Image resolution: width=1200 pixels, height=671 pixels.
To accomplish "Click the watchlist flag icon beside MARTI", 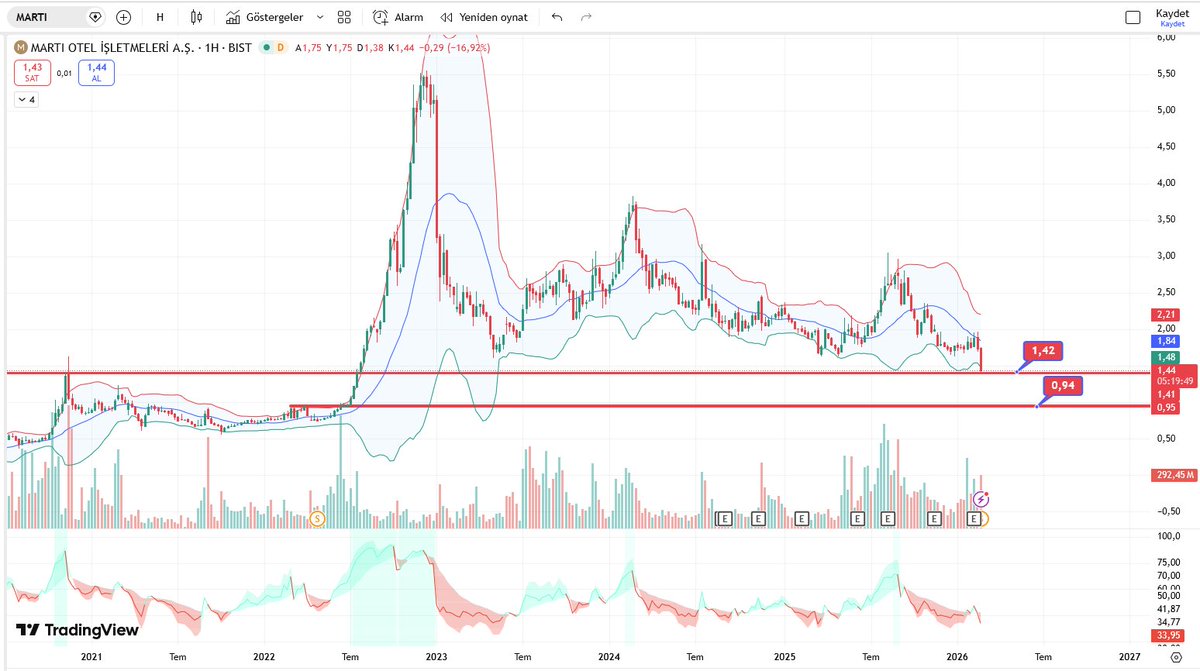I will pyautogui.click(x=95, y=17).
